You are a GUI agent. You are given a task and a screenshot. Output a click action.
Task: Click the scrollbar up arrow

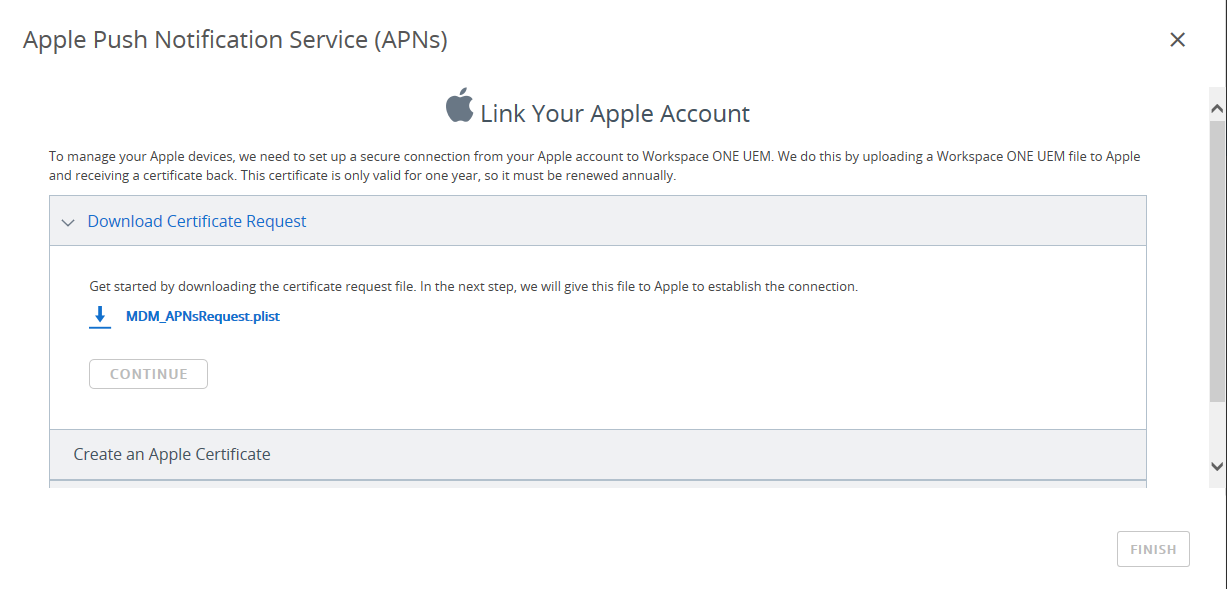(1217, 107)
